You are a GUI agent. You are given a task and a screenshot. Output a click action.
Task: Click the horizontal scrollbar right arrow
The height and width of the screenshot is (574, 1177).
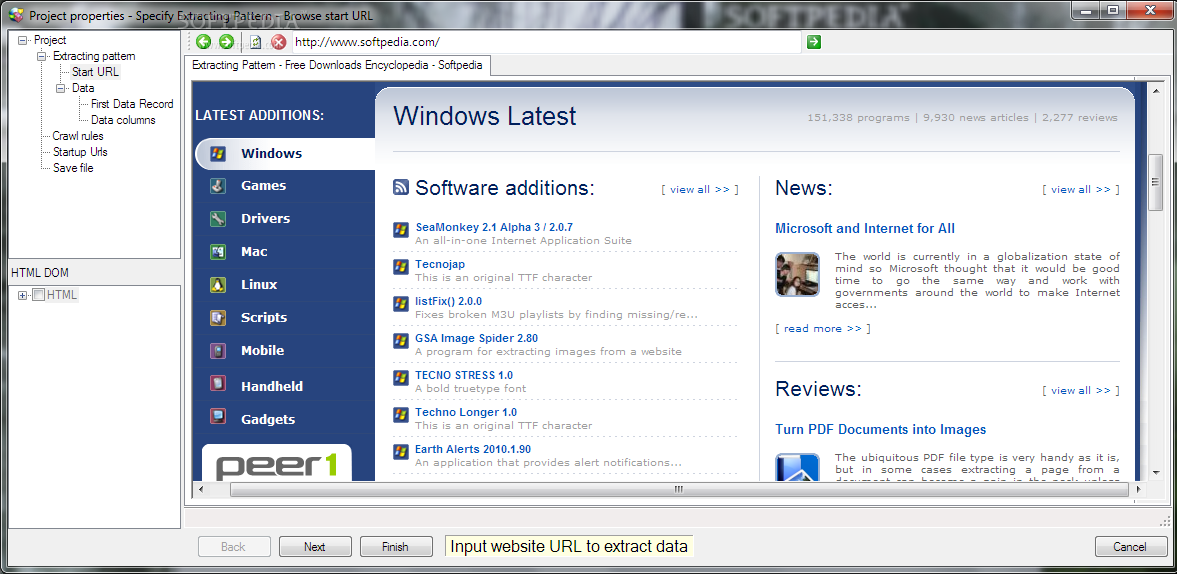pos(1139,489)
